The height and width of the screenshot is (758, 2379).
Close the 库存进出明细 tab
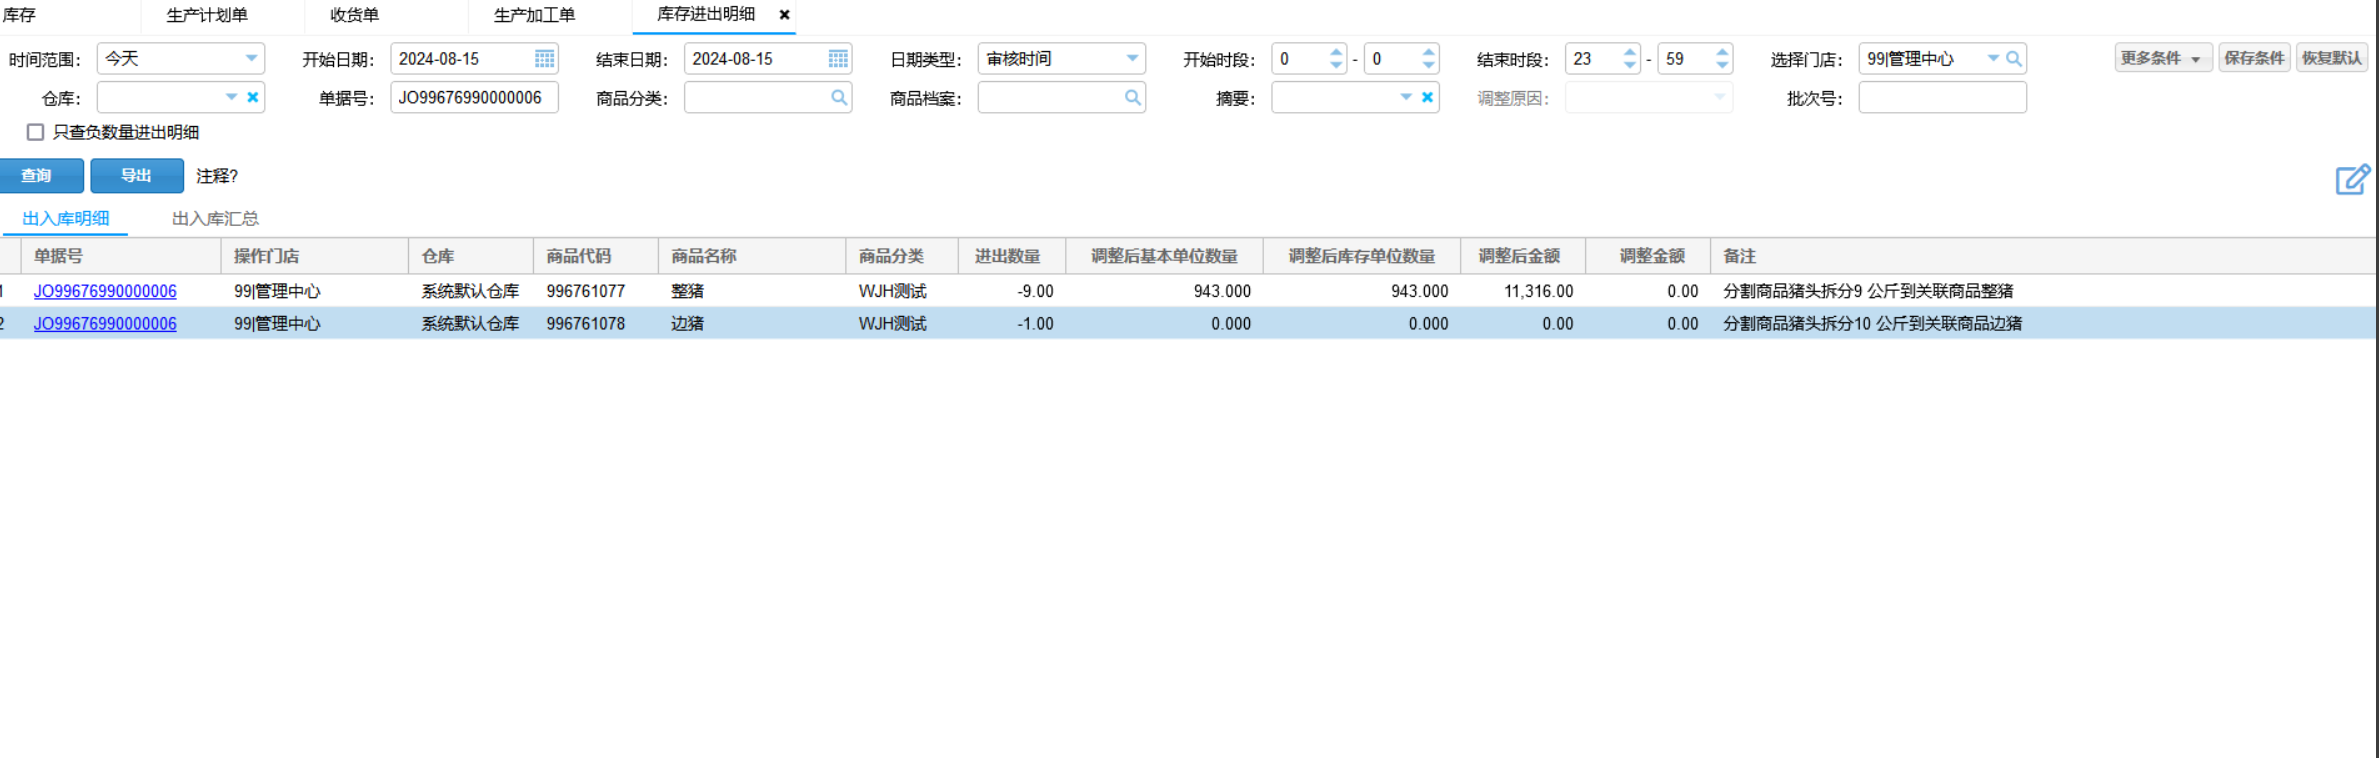coord(785,15)
